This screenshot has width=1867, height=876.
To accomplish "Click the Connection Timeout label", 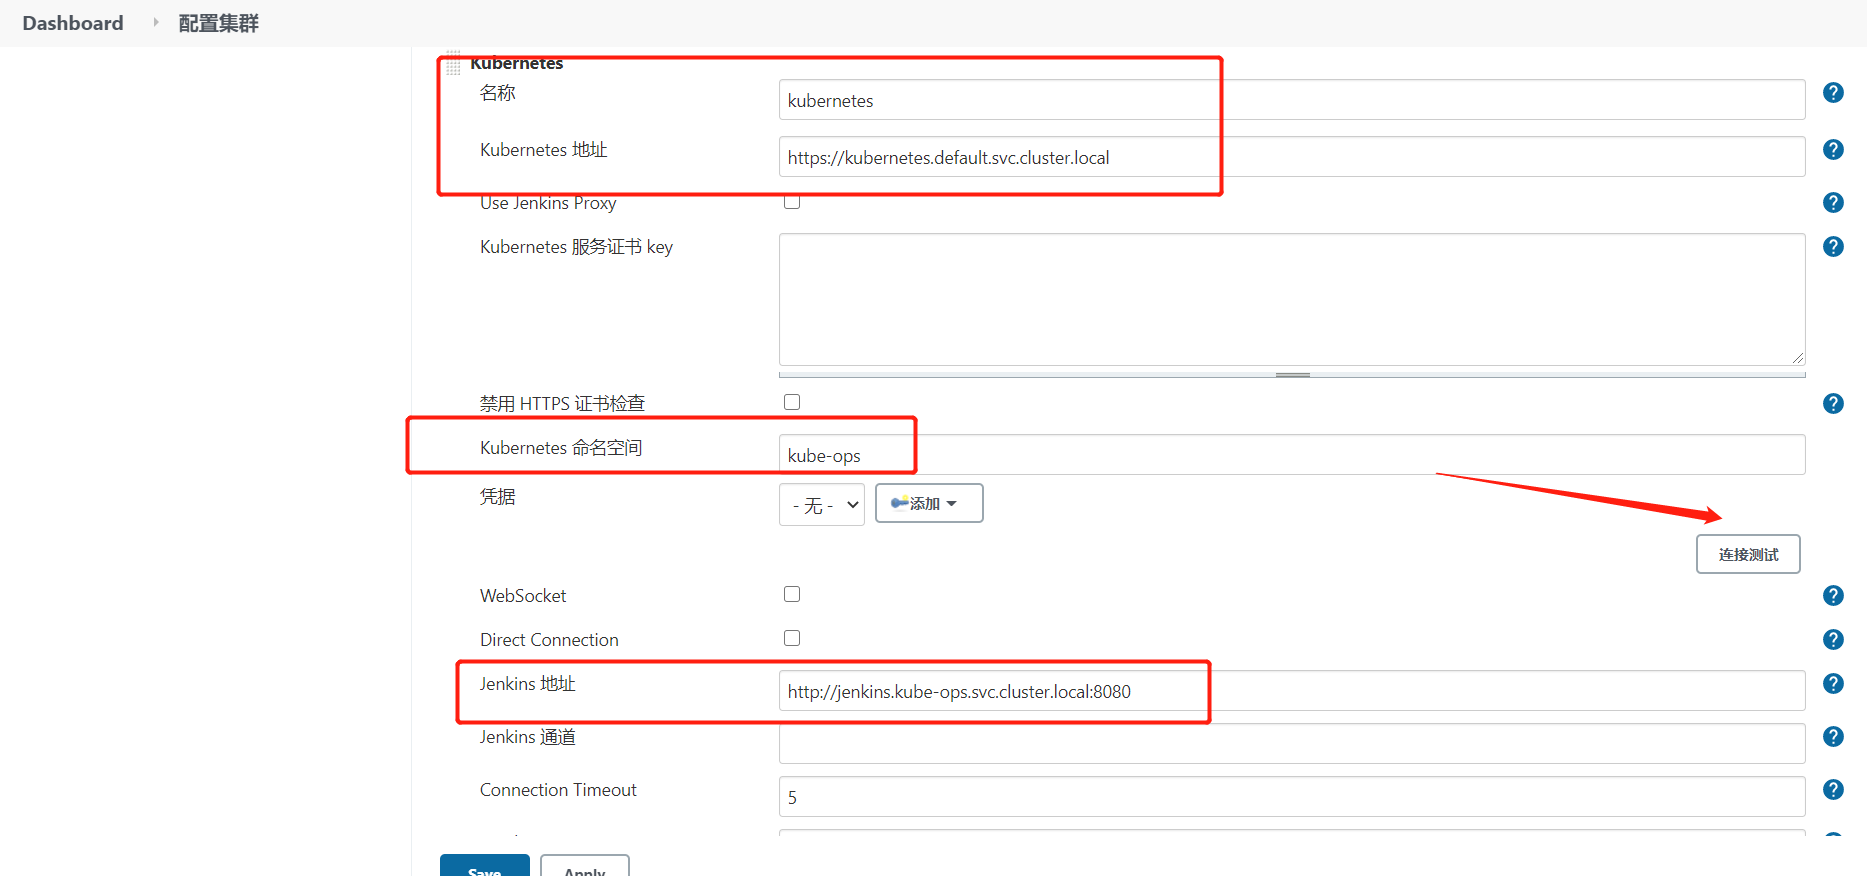I will click(558, 790).
